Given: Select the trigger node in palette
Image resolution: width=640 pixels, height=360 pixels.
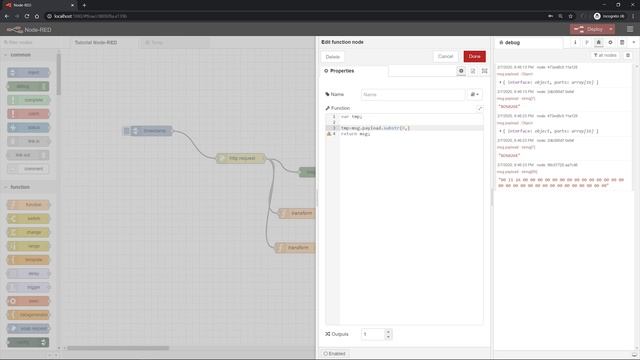Looking at the screenshot, I should point(28,287).
